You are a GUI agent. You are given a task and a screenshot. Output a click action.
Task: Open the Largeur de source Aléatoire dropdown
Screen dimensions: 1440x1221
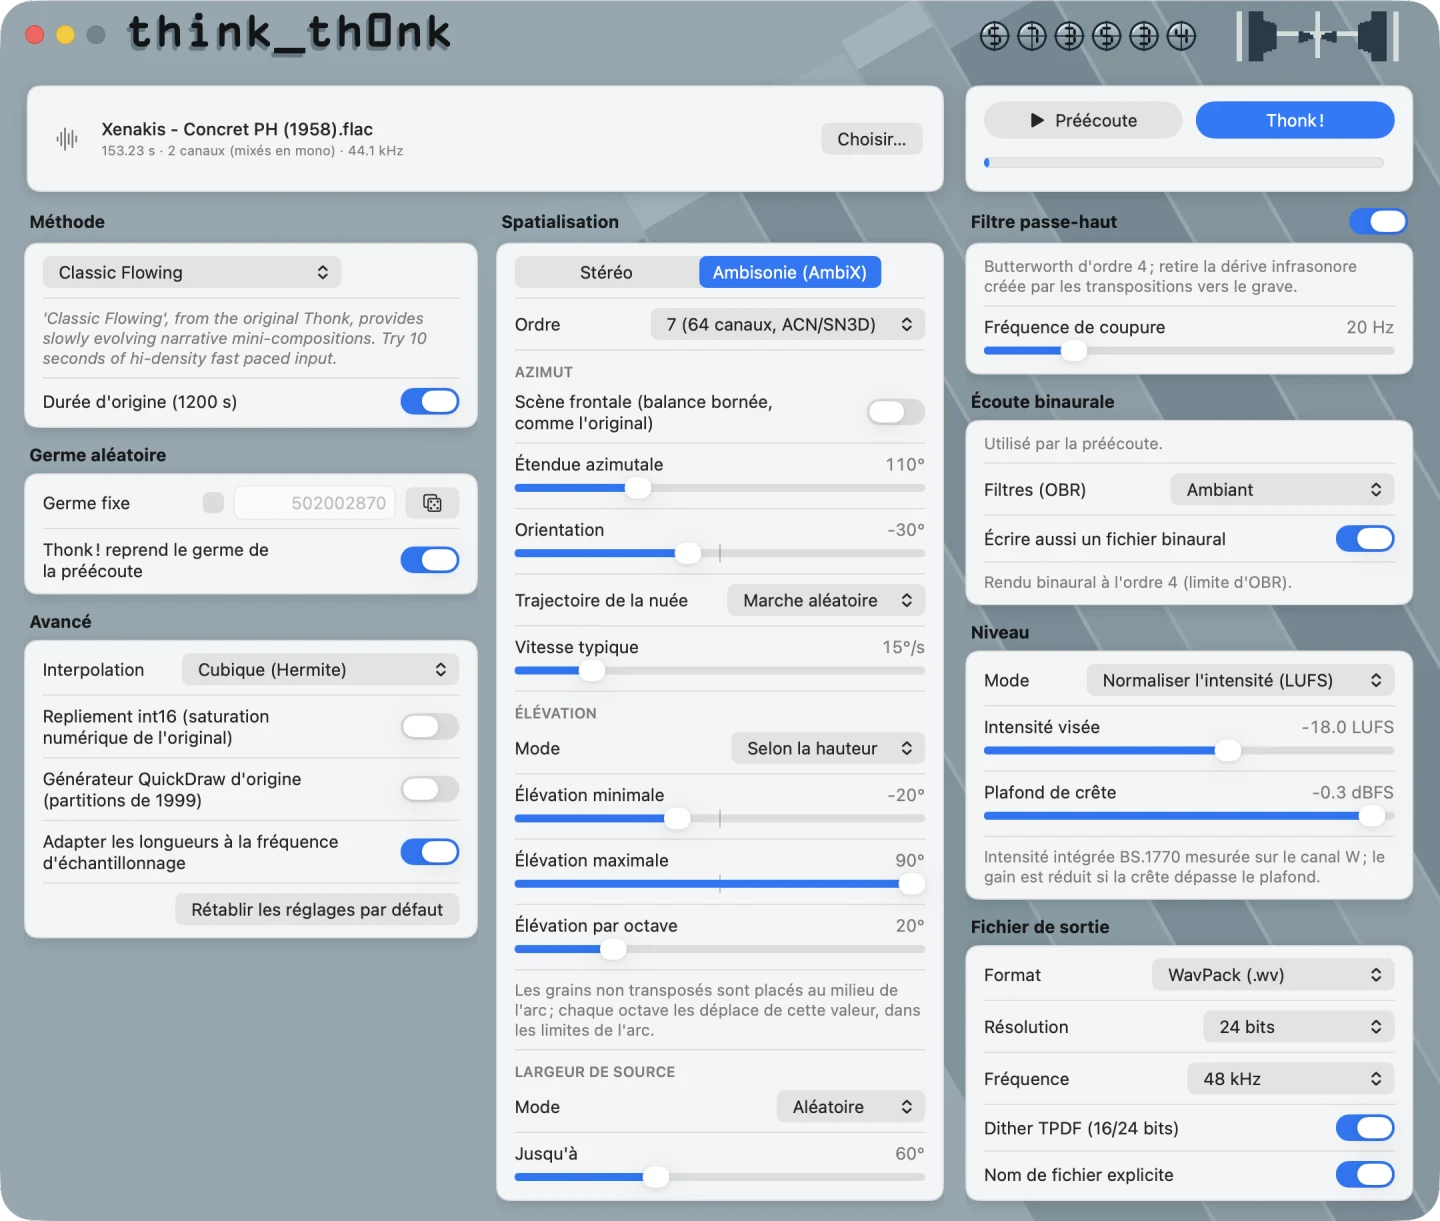[851, 1107]
